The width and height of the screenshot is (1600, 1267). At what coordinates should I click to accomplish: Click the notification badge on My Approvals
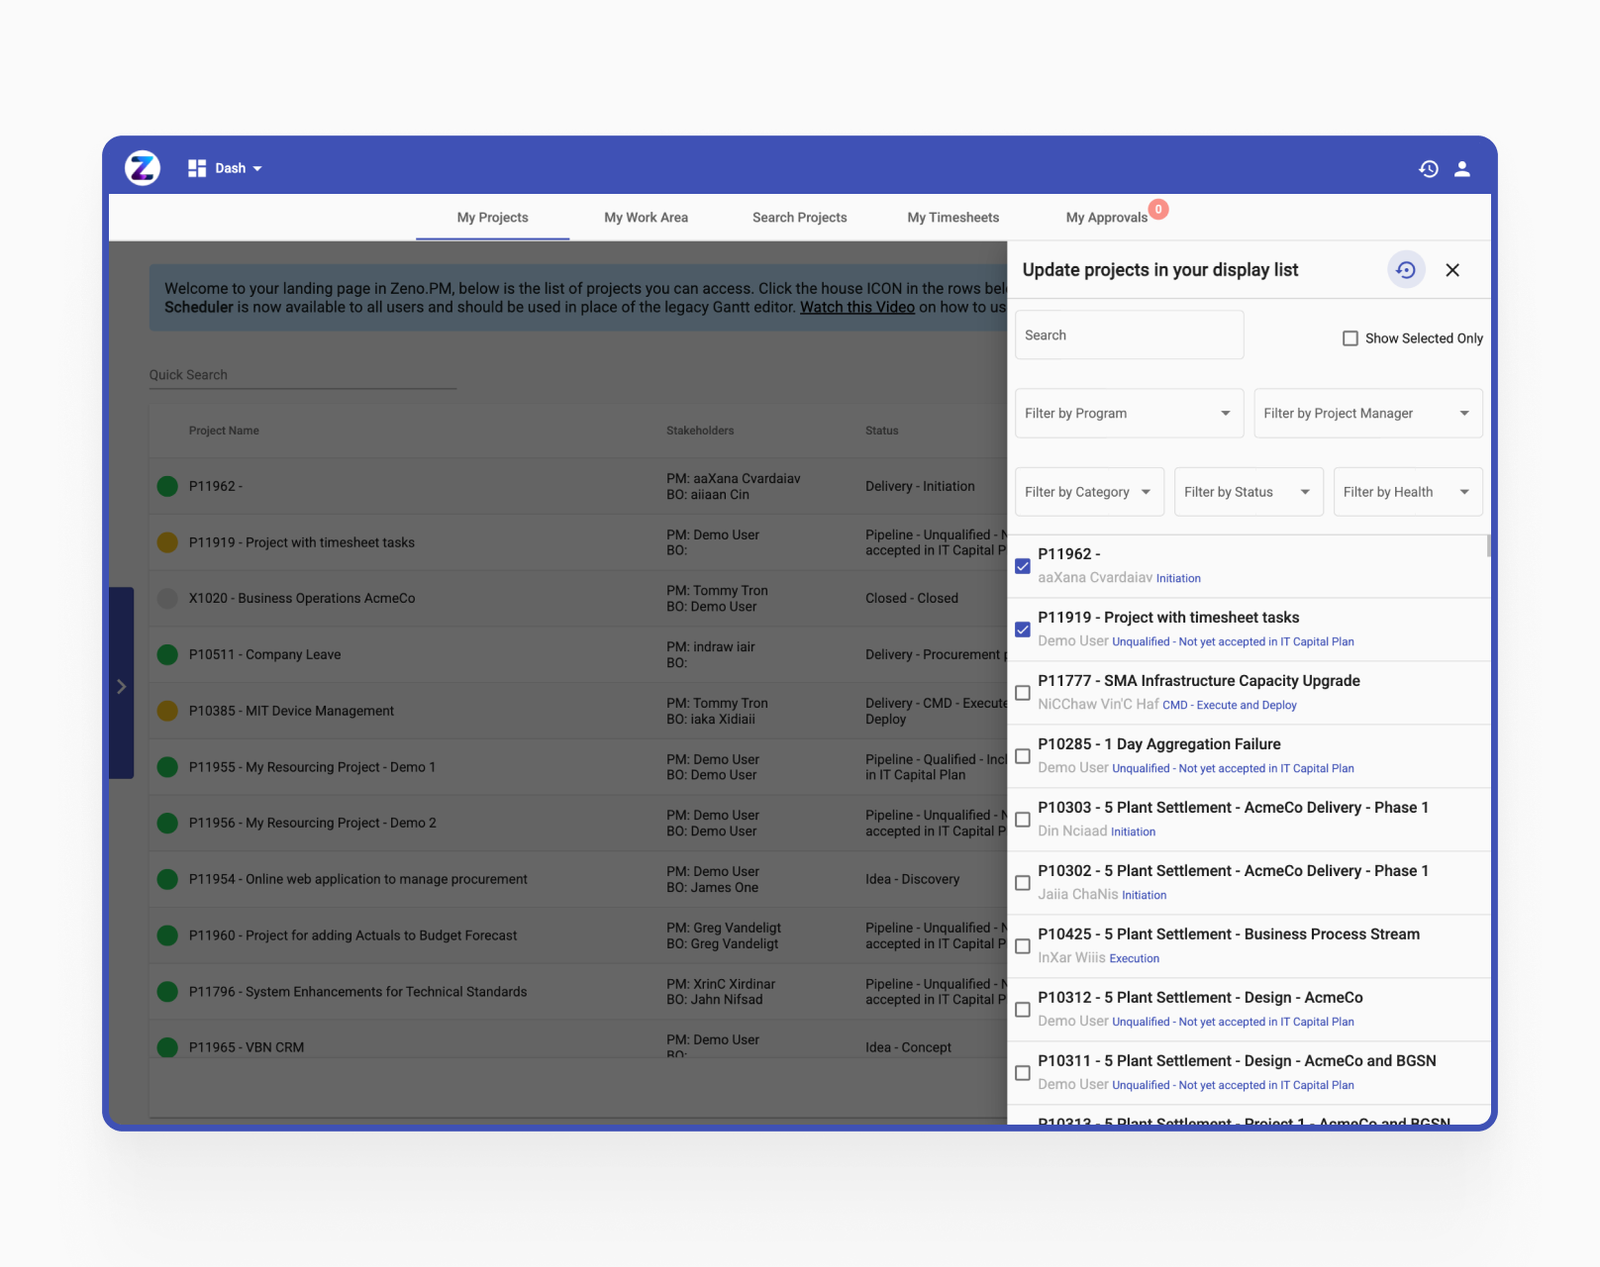(1158, 210)
